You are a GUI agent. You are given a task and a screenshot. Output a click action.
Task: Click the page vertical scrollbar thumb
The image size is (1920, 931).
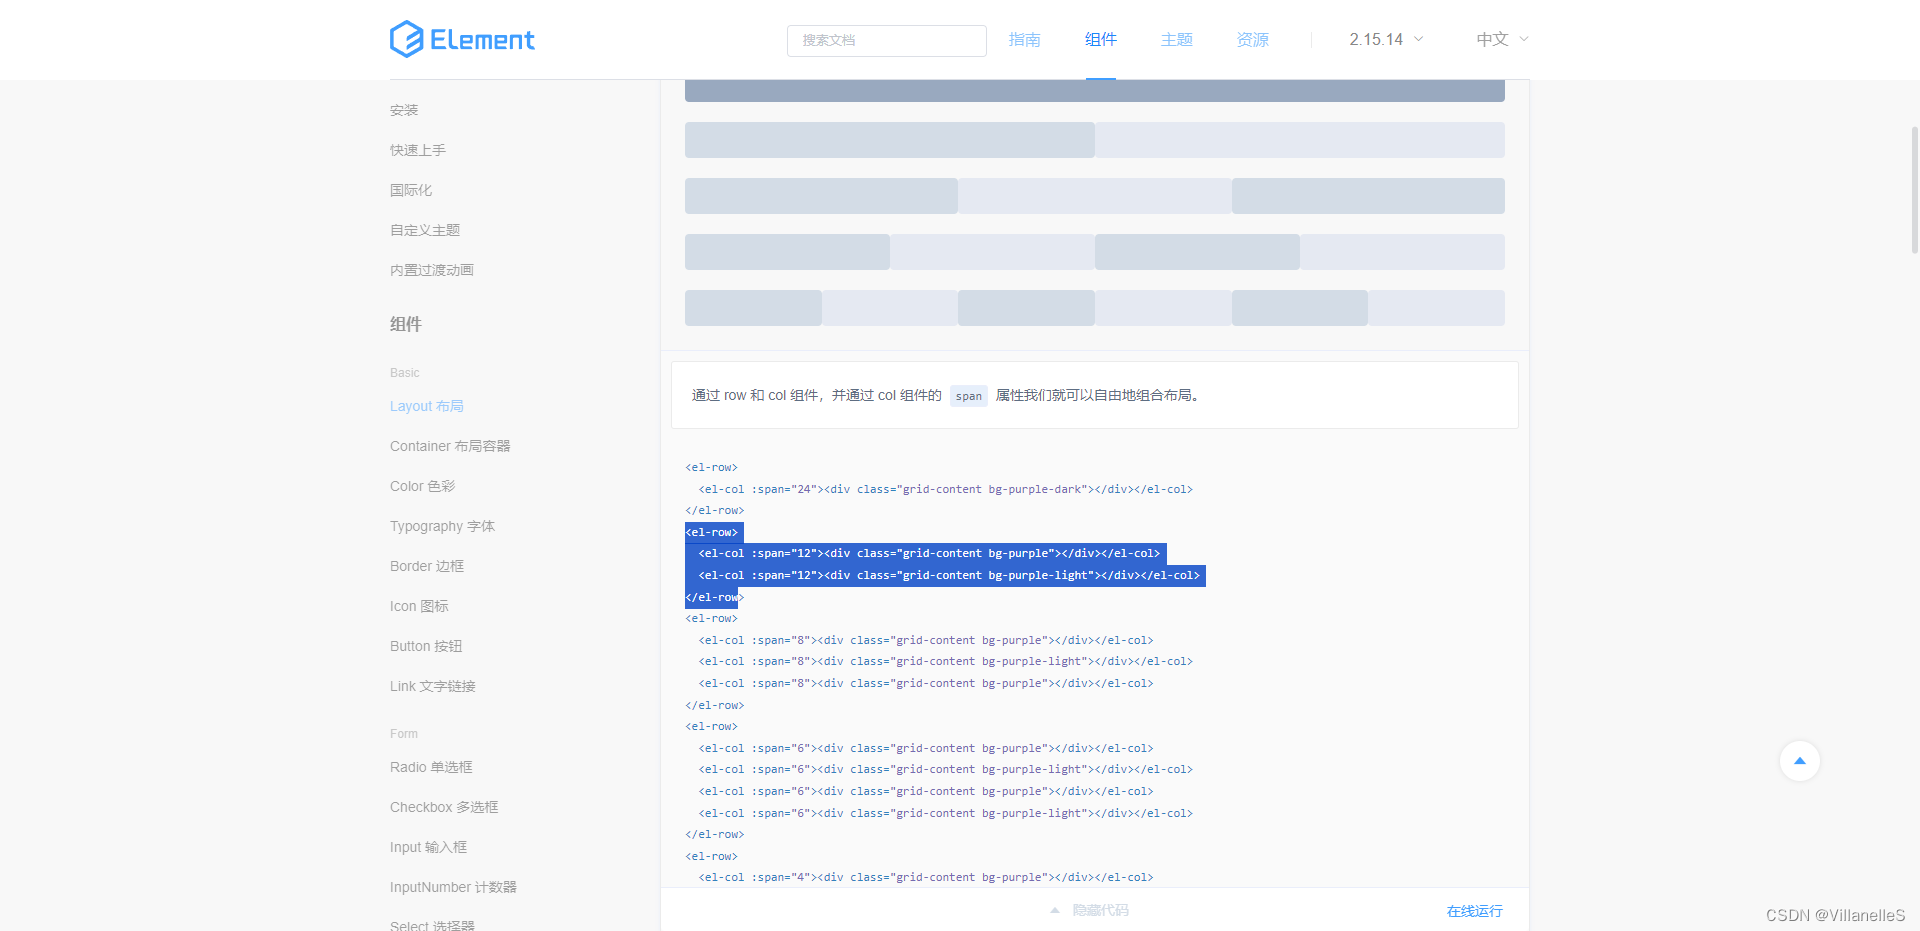pos(1914,190)
